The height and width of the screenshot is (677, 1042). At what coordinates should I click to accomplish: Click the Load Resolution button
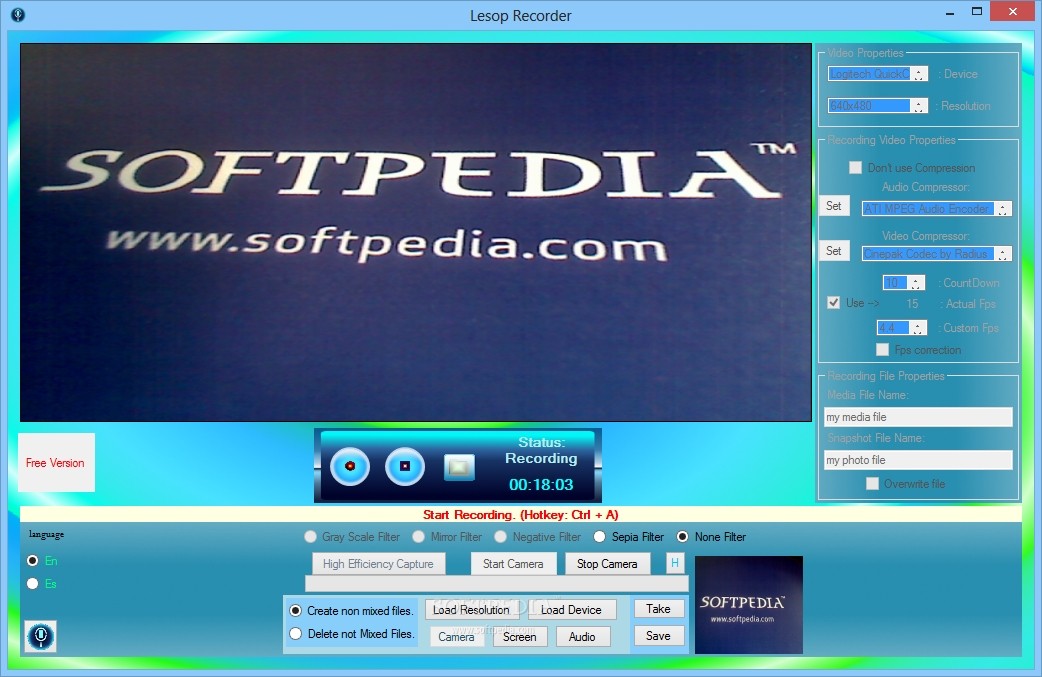click(x=471, y=609)
